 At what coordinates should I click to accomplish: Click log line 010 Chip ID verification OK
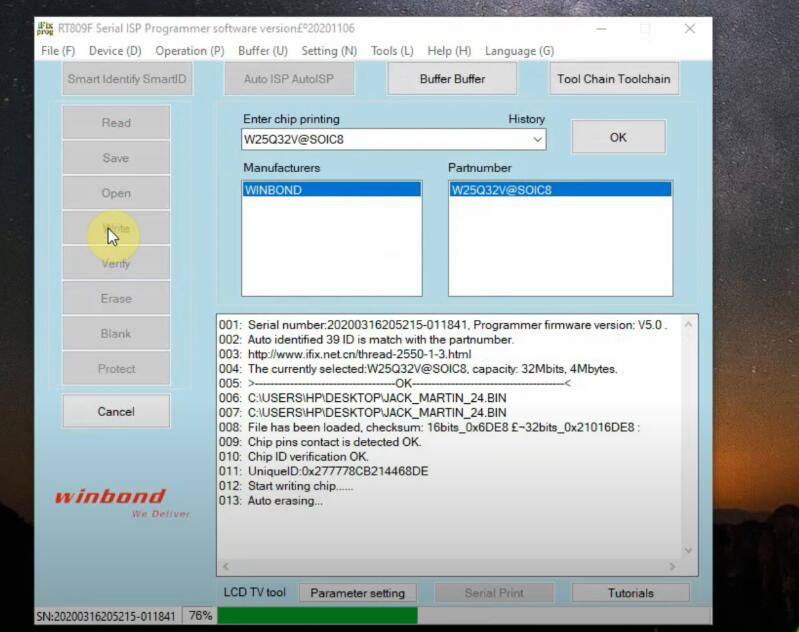(294, 457)
